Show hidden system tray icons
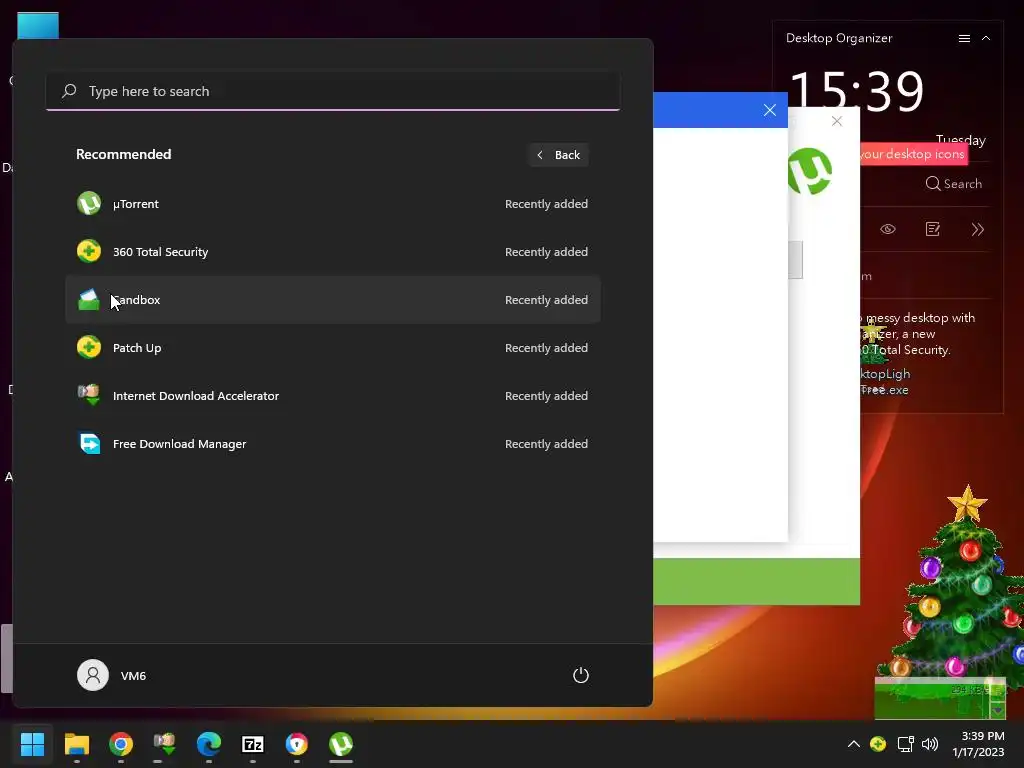Viewport: 1024px width, 768px height. (854, 744)
